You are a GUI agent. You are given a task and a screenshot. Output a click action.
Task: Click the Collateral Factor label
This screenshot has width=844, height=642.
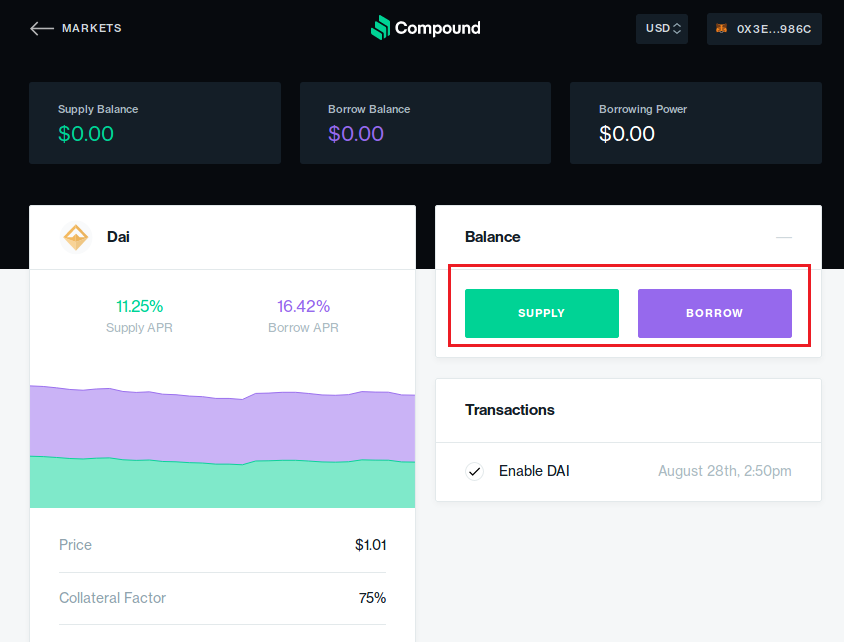pos(112,598)
